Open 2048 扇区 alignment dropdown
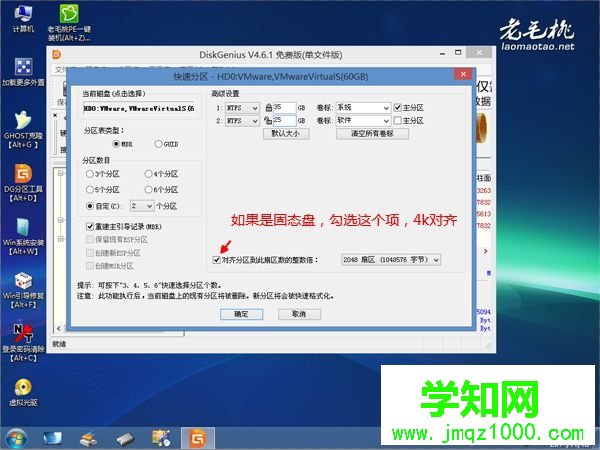The height and width of the screenshot is (450, 600). [x=391, y=260]
